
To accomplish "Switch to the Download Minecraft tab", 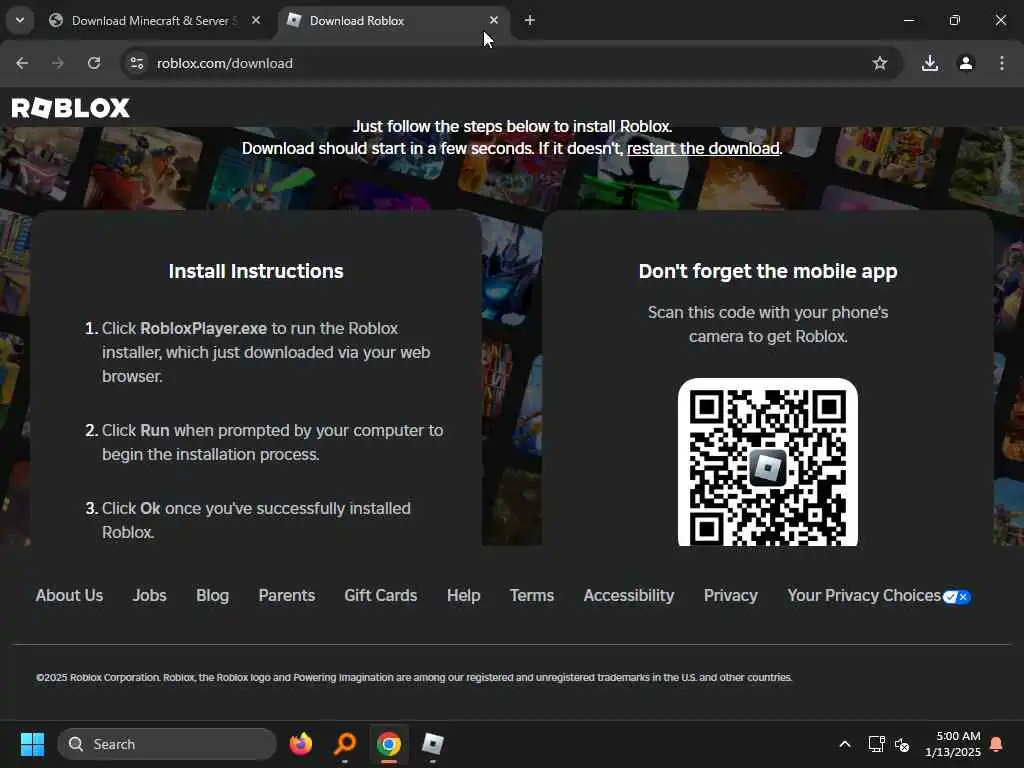I will (155, 20).
